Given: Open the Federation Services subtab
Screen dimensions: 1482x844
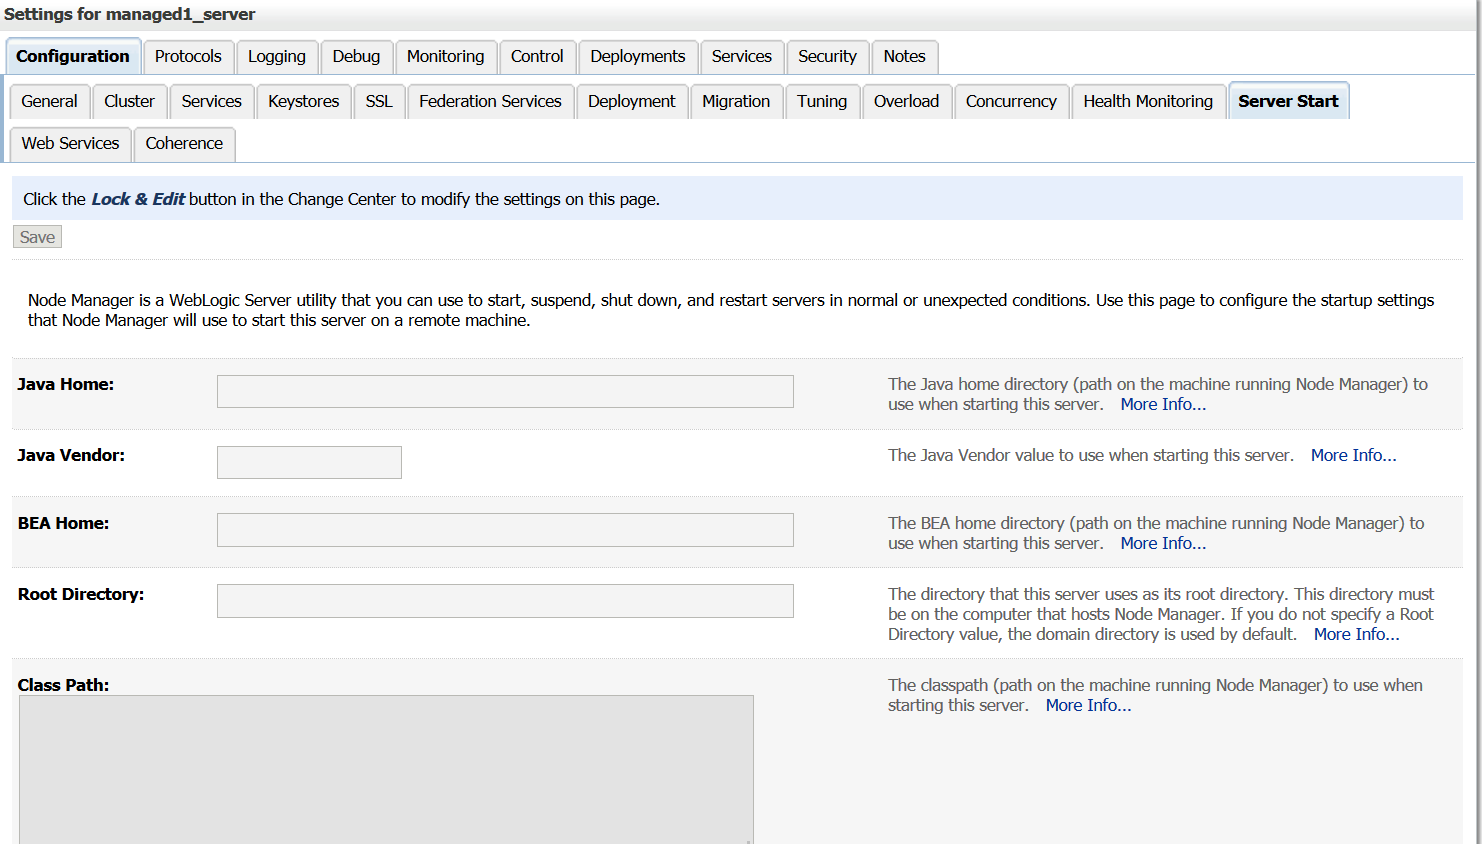Looking at the screenshot, I should 490,102.
